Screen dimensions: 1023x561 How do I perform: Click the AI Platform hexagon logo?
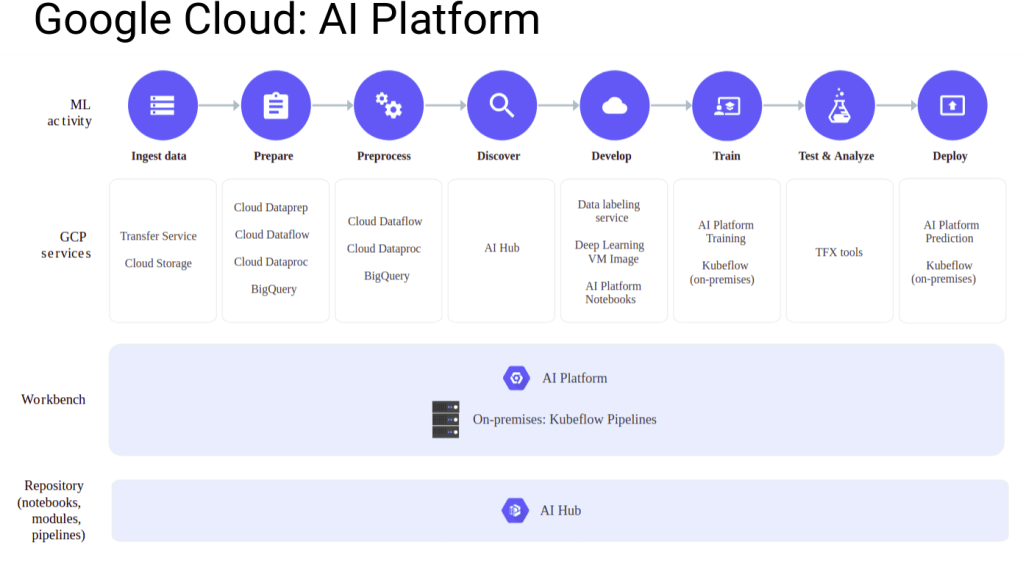click(516, 378)
